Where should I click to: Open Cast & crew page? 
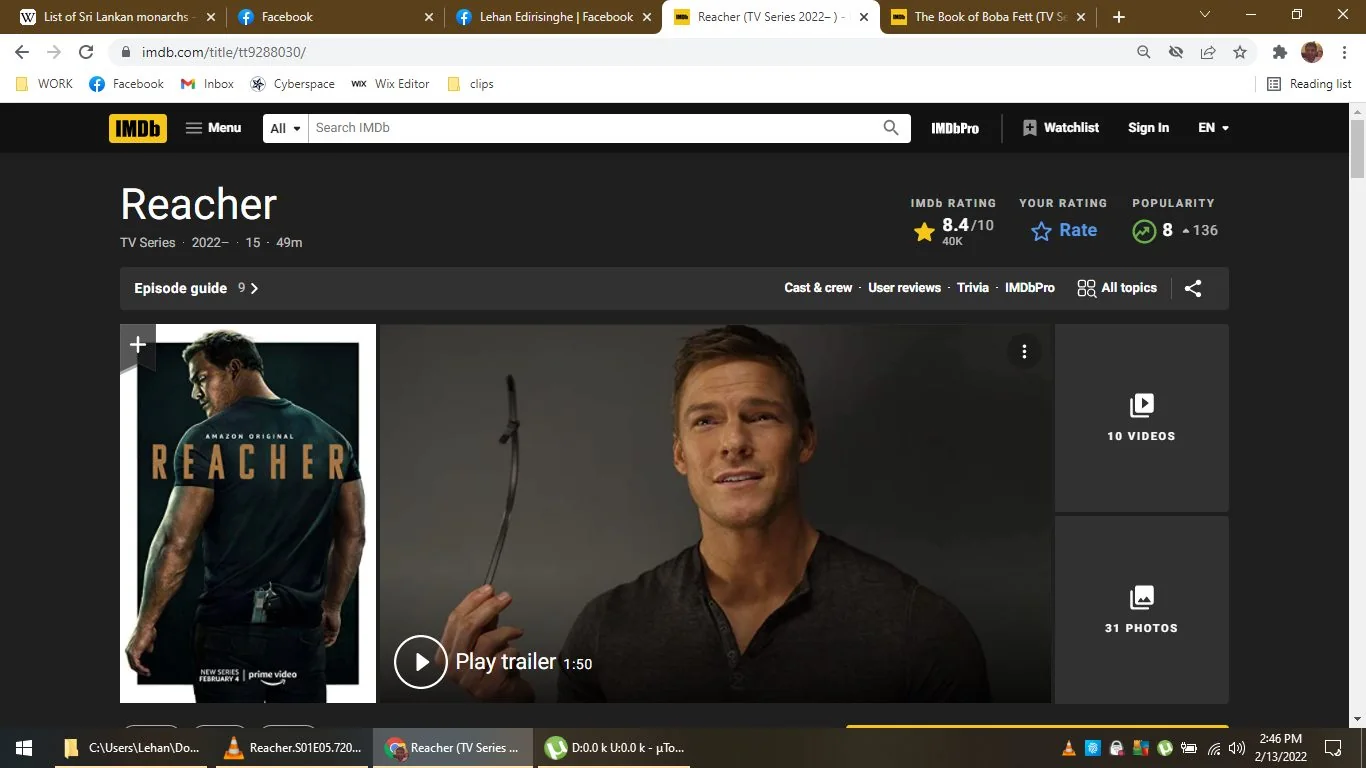(818, 288)
